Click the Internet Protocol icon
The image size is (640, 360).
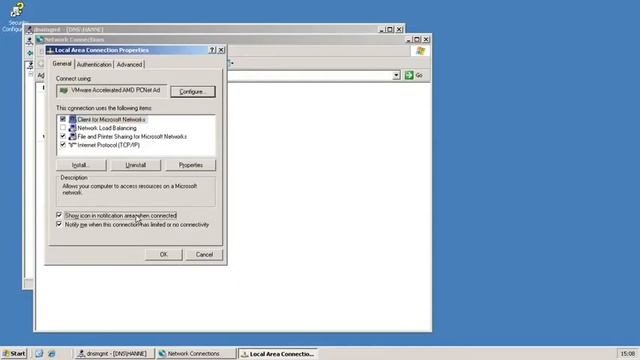(x=72, y=145)
